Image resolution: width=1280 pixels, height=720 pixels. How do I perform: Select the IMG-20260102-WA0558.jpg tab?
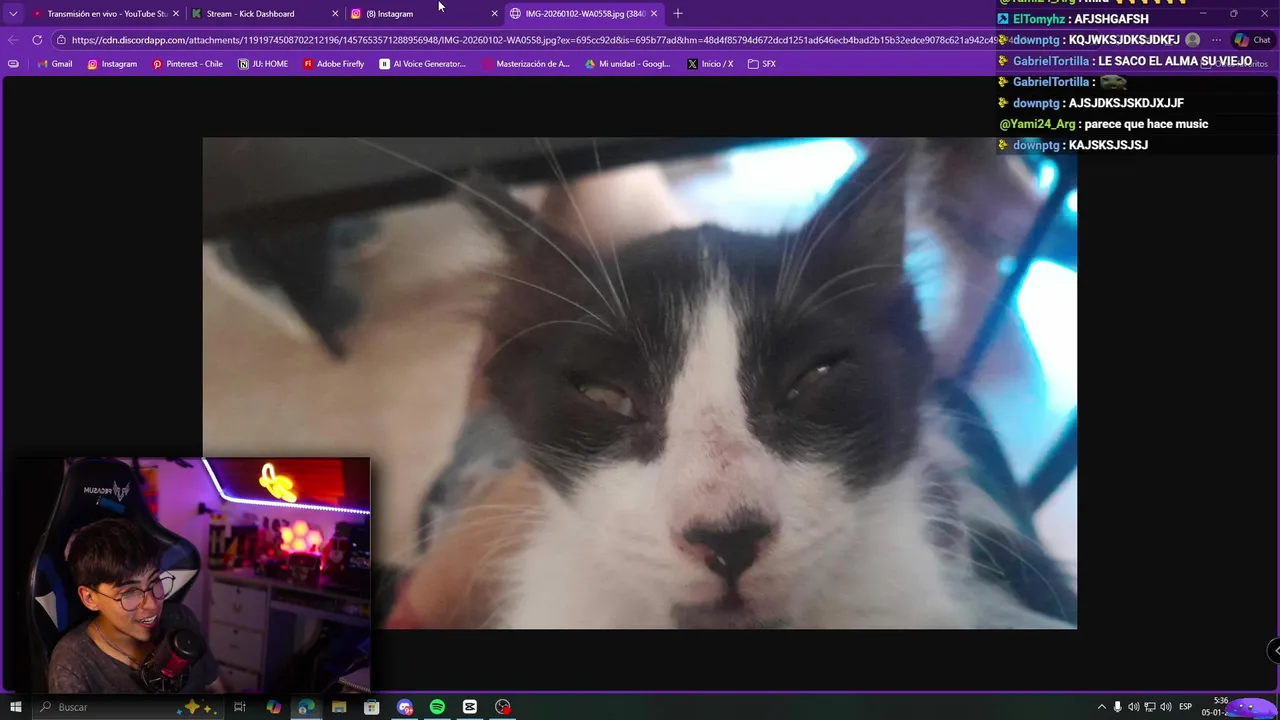click(x=585, y=14)
